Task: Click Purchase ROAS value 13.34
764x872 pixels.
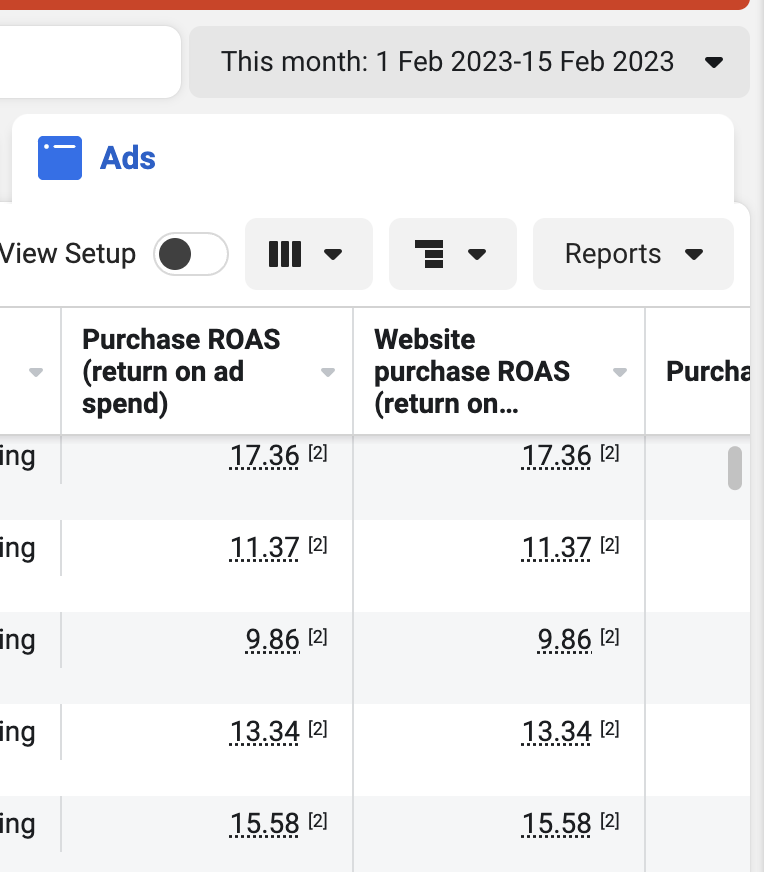Action: (x=264, y=732)
